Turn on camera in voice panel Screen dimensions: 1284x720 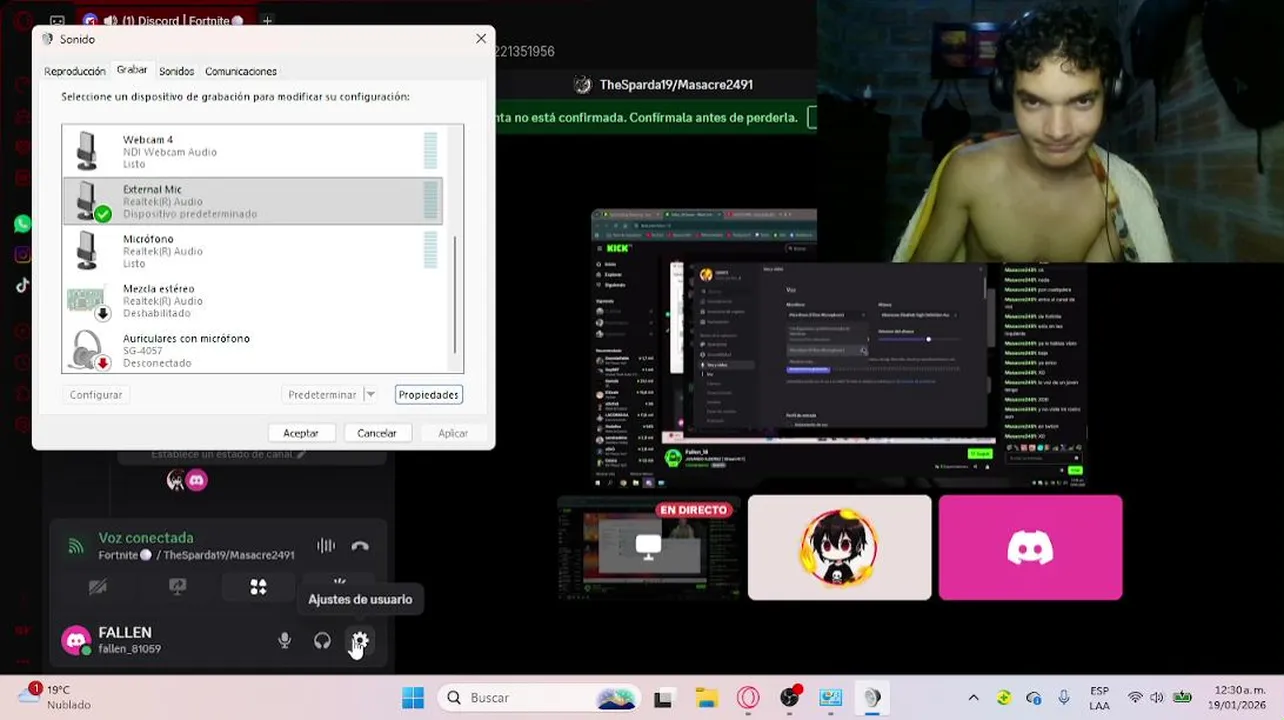(x=98, y=587)
